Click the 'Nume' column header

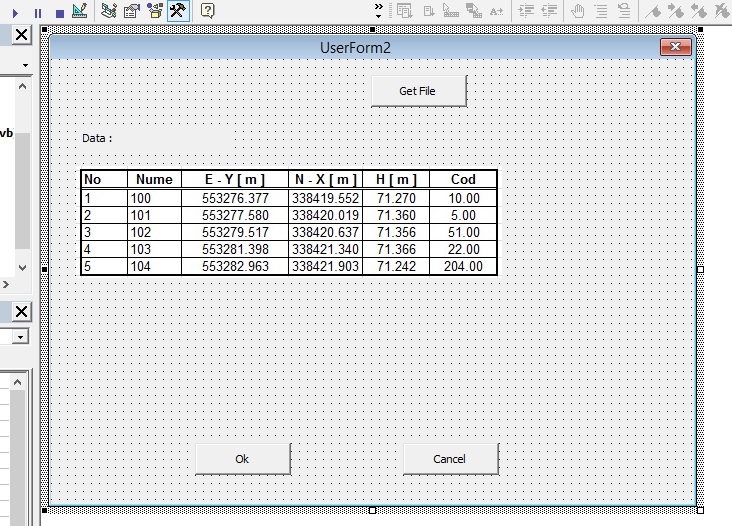[x=154, y=179]
